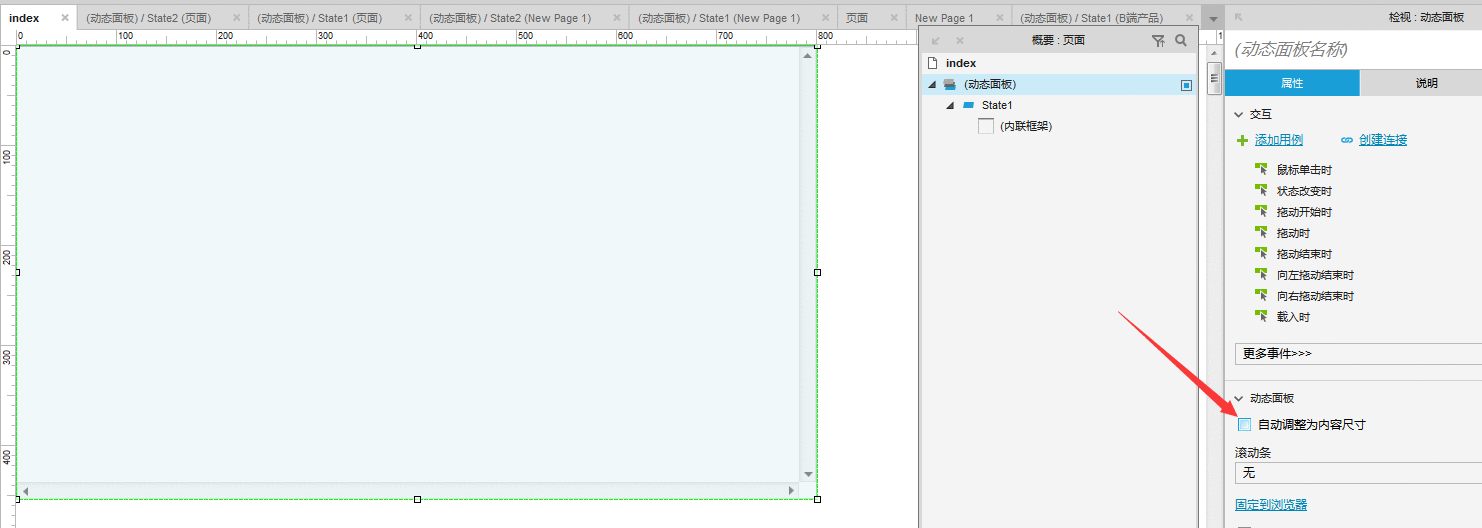
Task: Click the pop-out arrow in the outline panel header
Action: [936, 41]
